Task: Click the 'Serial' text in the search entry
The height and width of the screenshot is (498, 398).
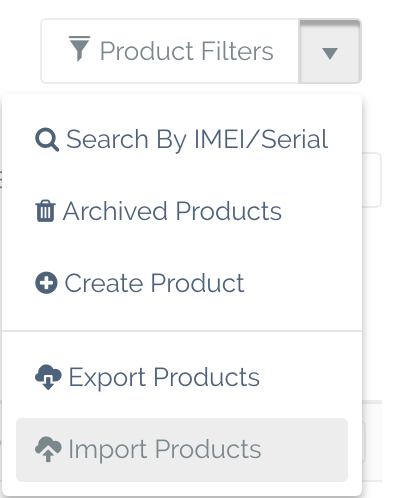Action: click(x=295, y=139)
